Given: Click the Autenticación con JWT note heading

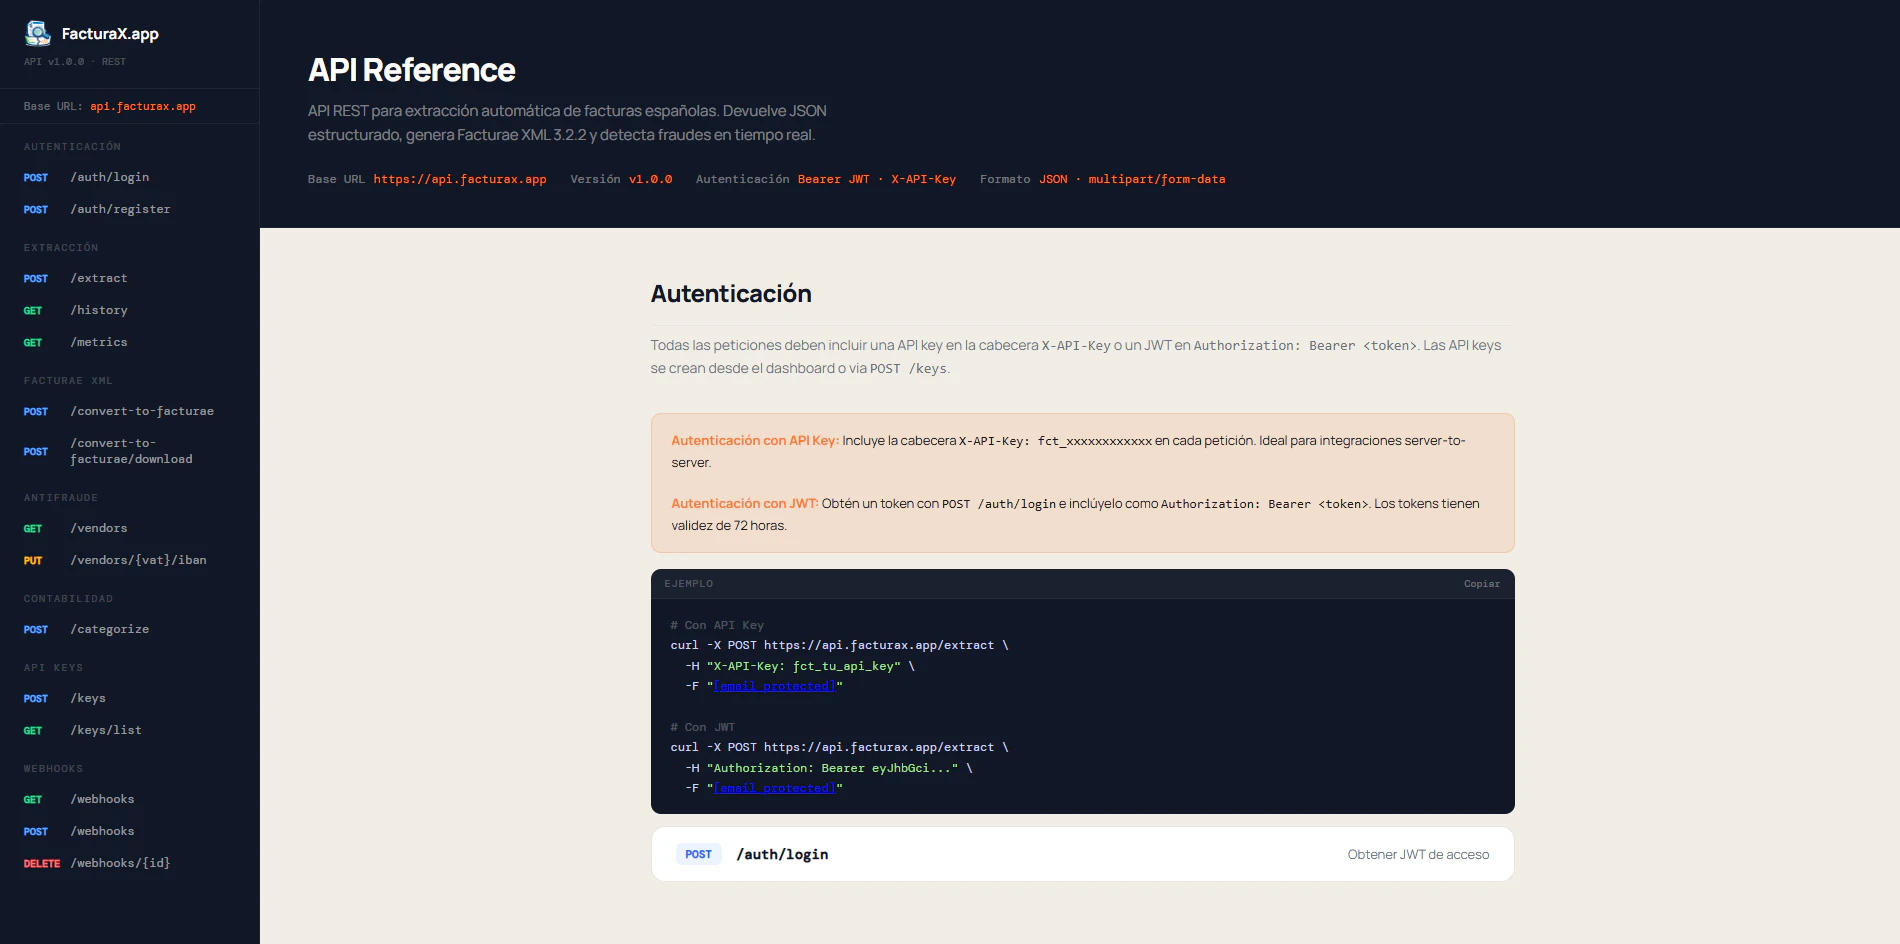Looking at the screenshot, I should (744, 503).
